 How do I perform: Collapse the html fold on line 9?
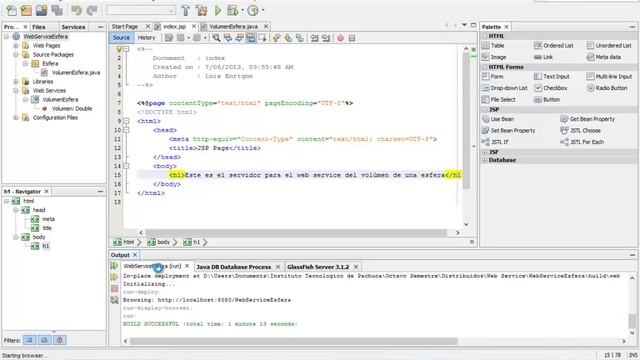pos(126,121)
